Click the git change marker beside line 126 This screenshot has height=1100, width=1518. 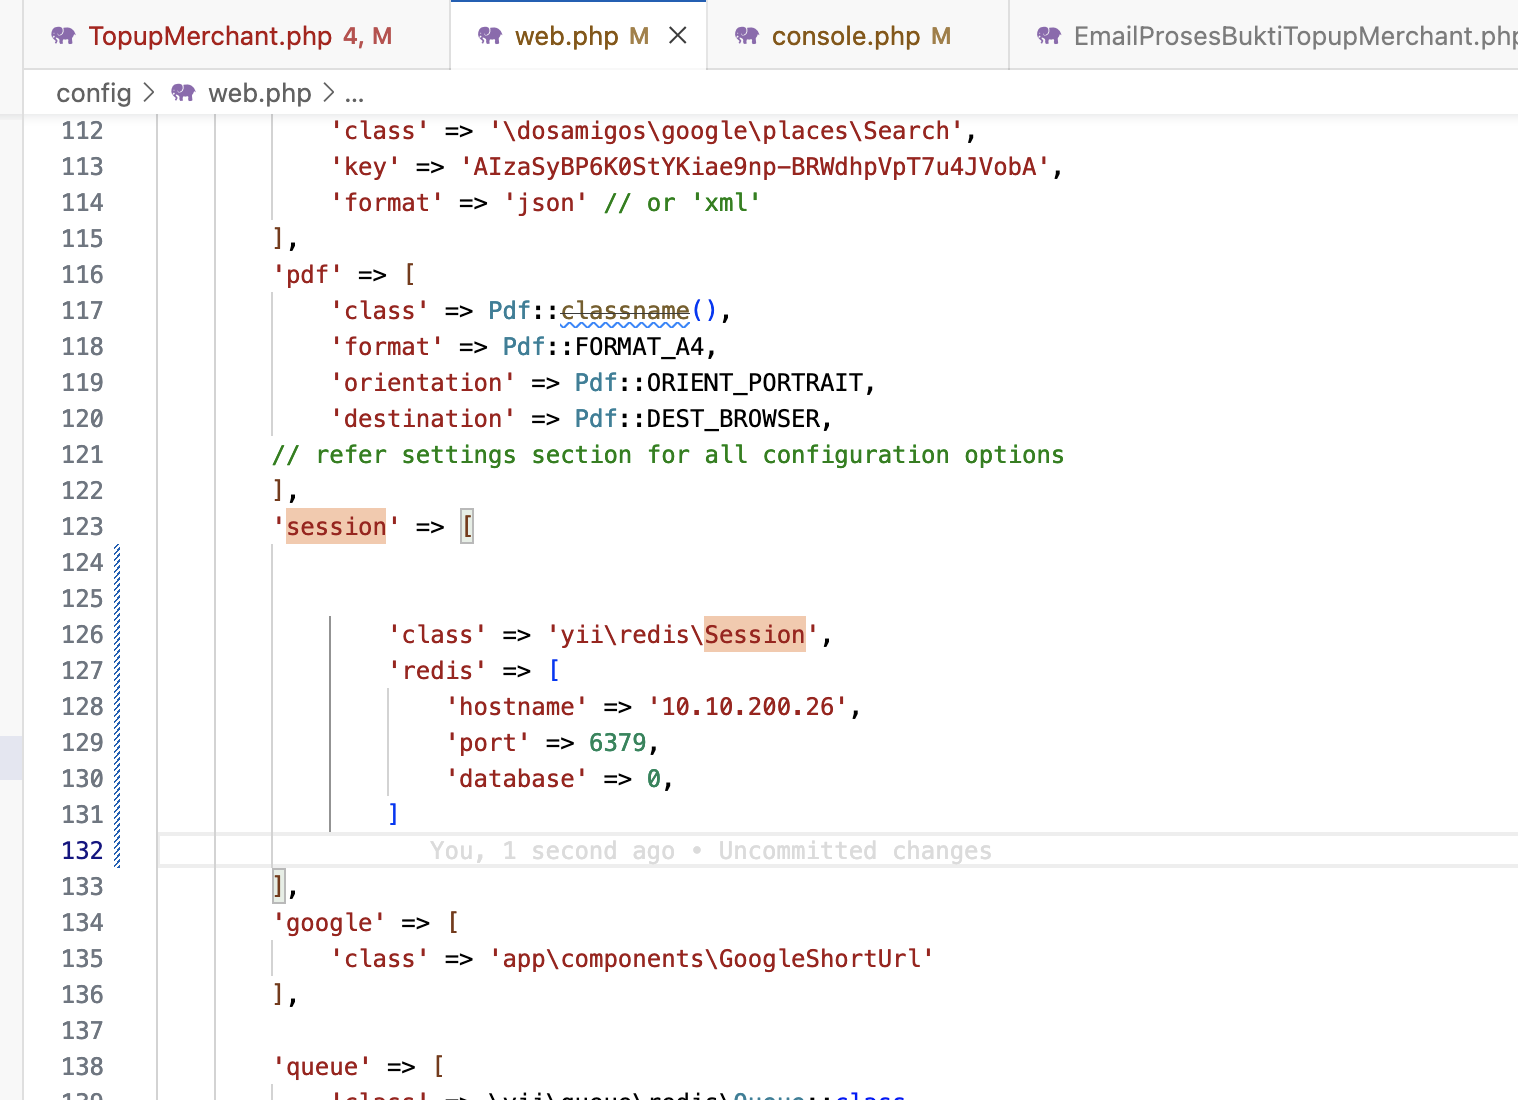pos(117,635)
